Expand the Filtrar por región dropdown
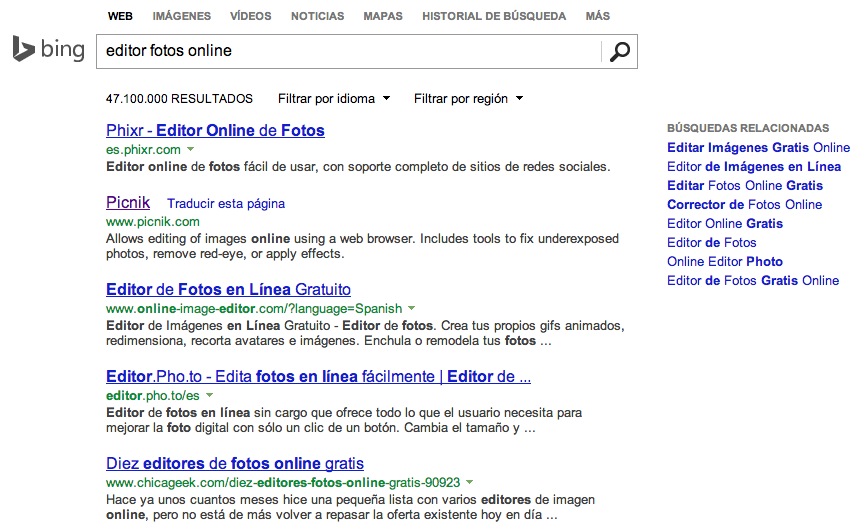 pos(468,99)
